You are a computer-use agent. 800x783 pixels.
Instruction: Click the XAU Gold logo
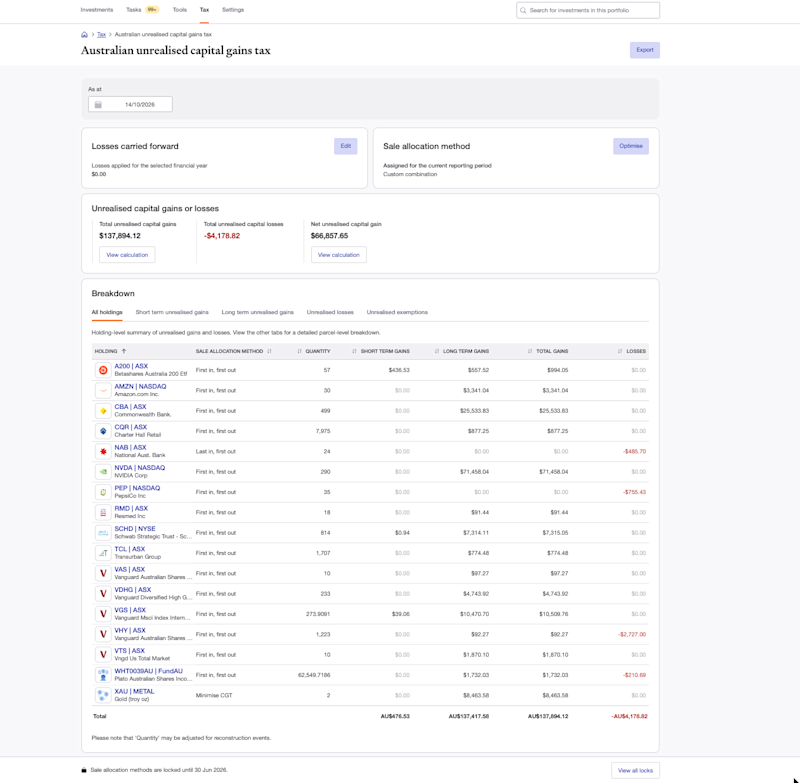(x=103, y=695)
